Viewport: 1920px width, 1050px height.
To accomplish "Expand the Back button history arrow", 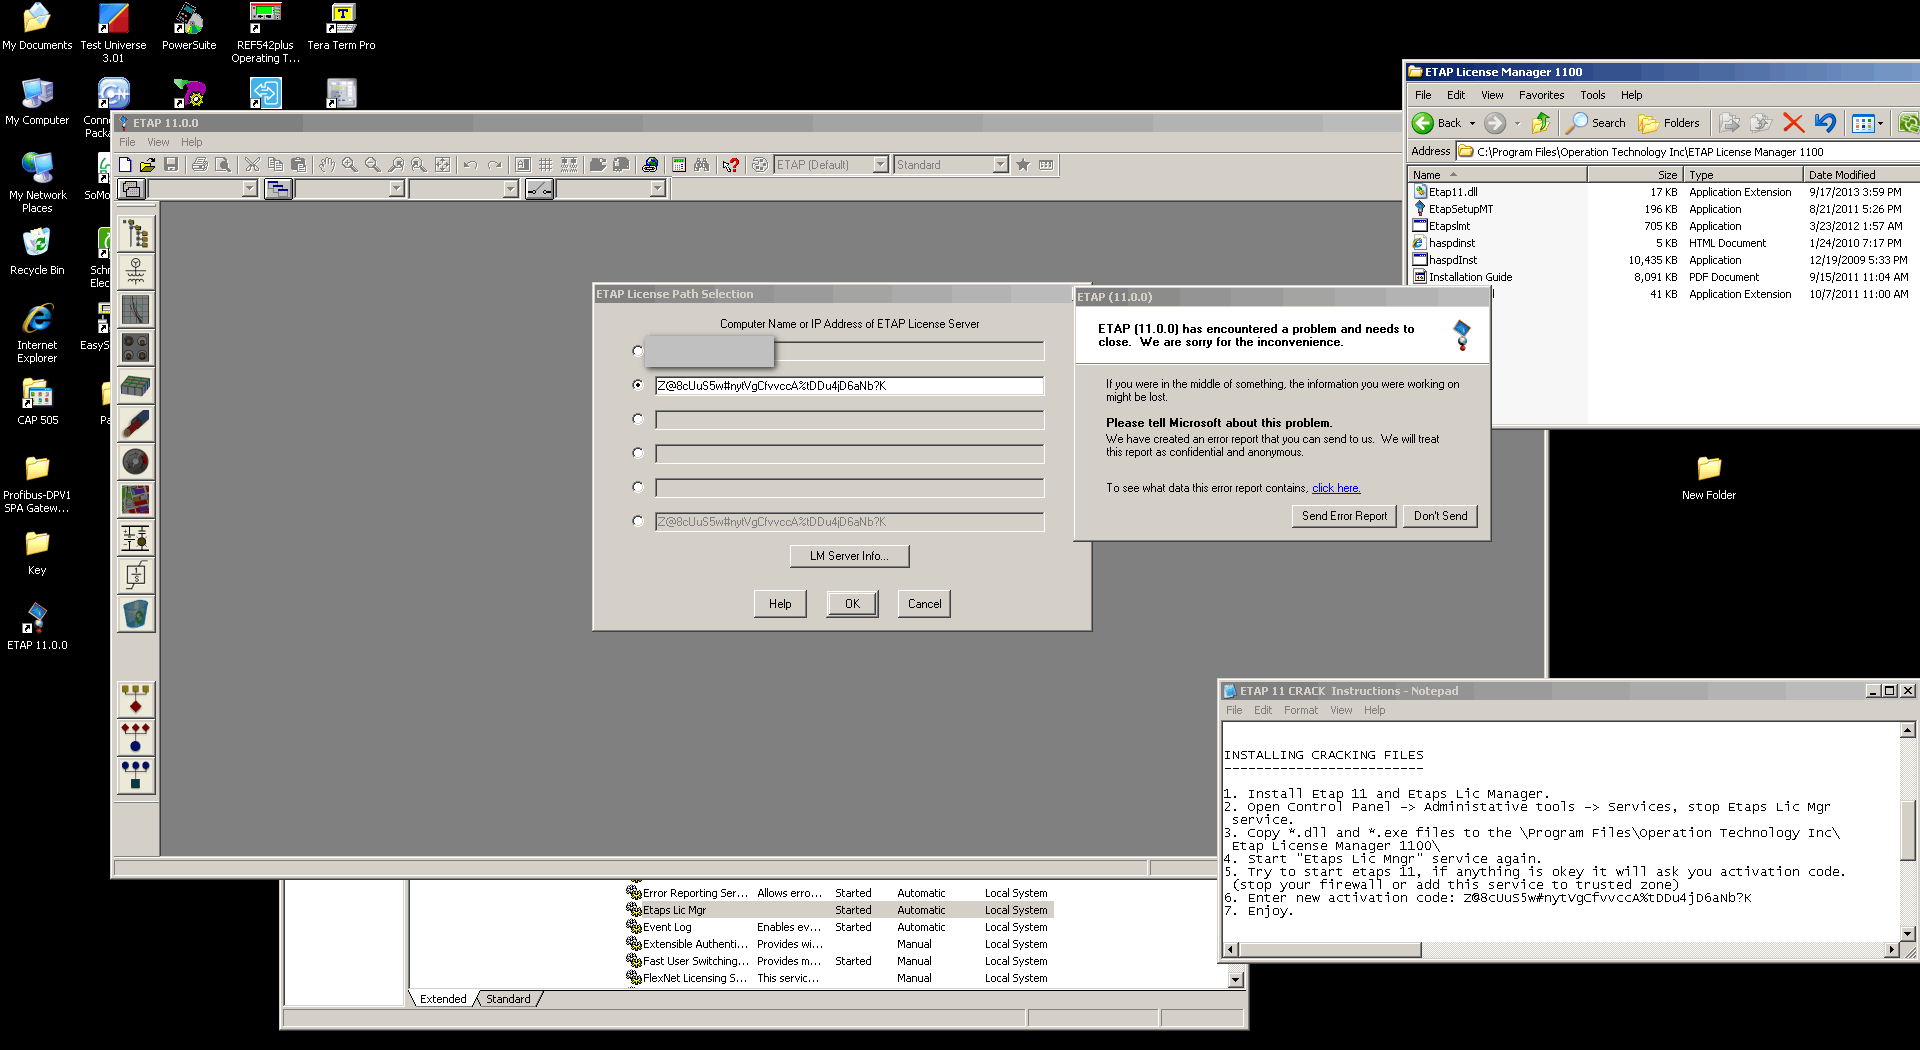I will pos(1472,123).
